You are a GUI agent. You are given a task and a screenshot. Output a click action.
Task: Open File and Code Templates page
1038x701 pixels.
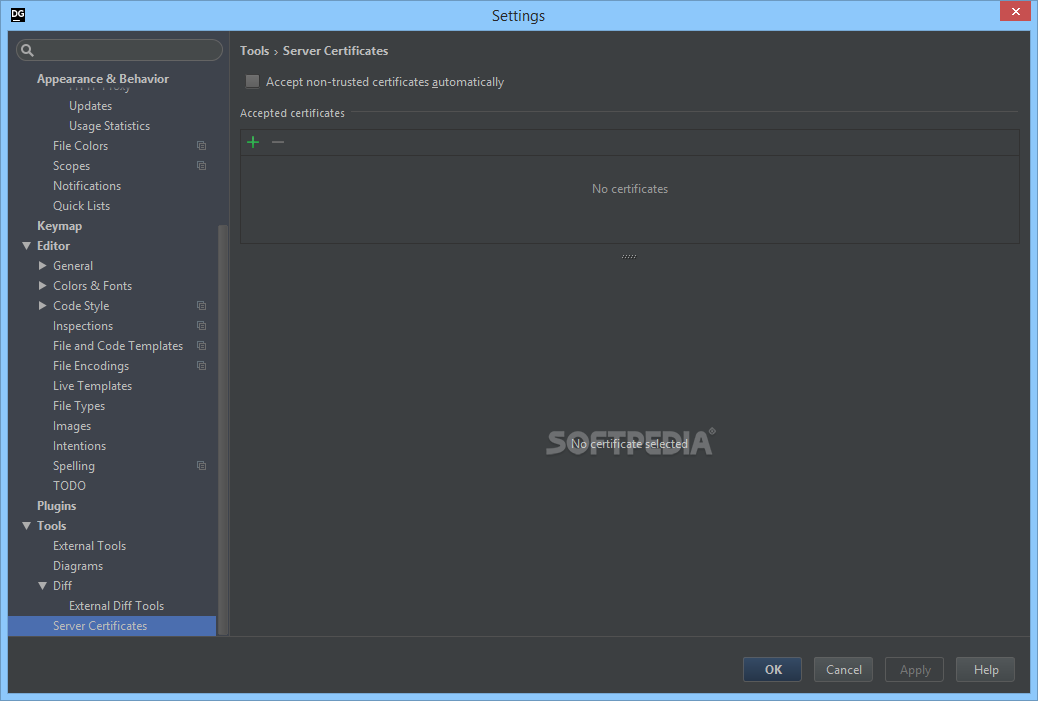[x=118, y=346]
